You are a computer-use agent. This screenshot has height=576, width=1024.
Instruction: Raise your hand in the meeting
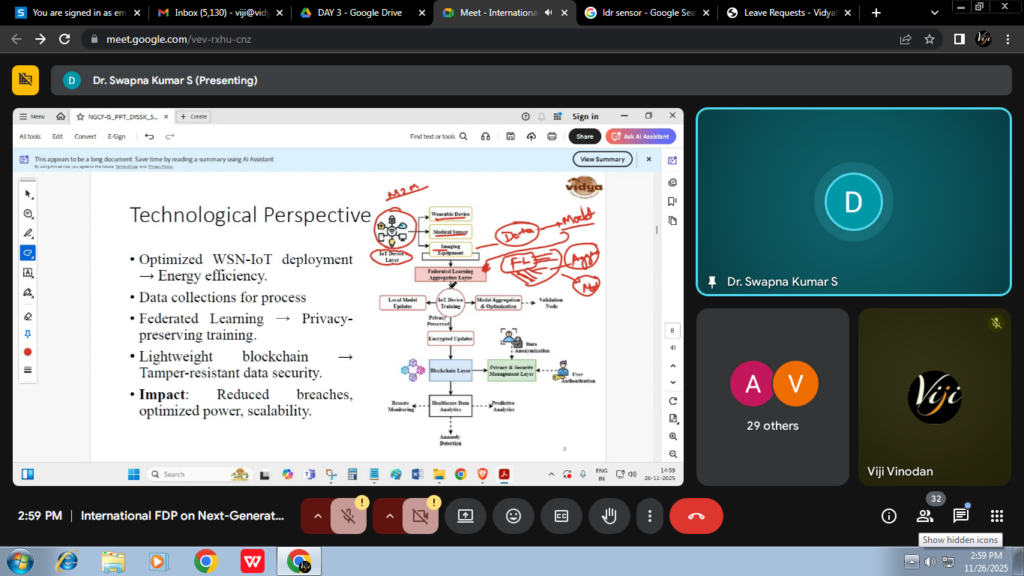click(x=608, y=516)
